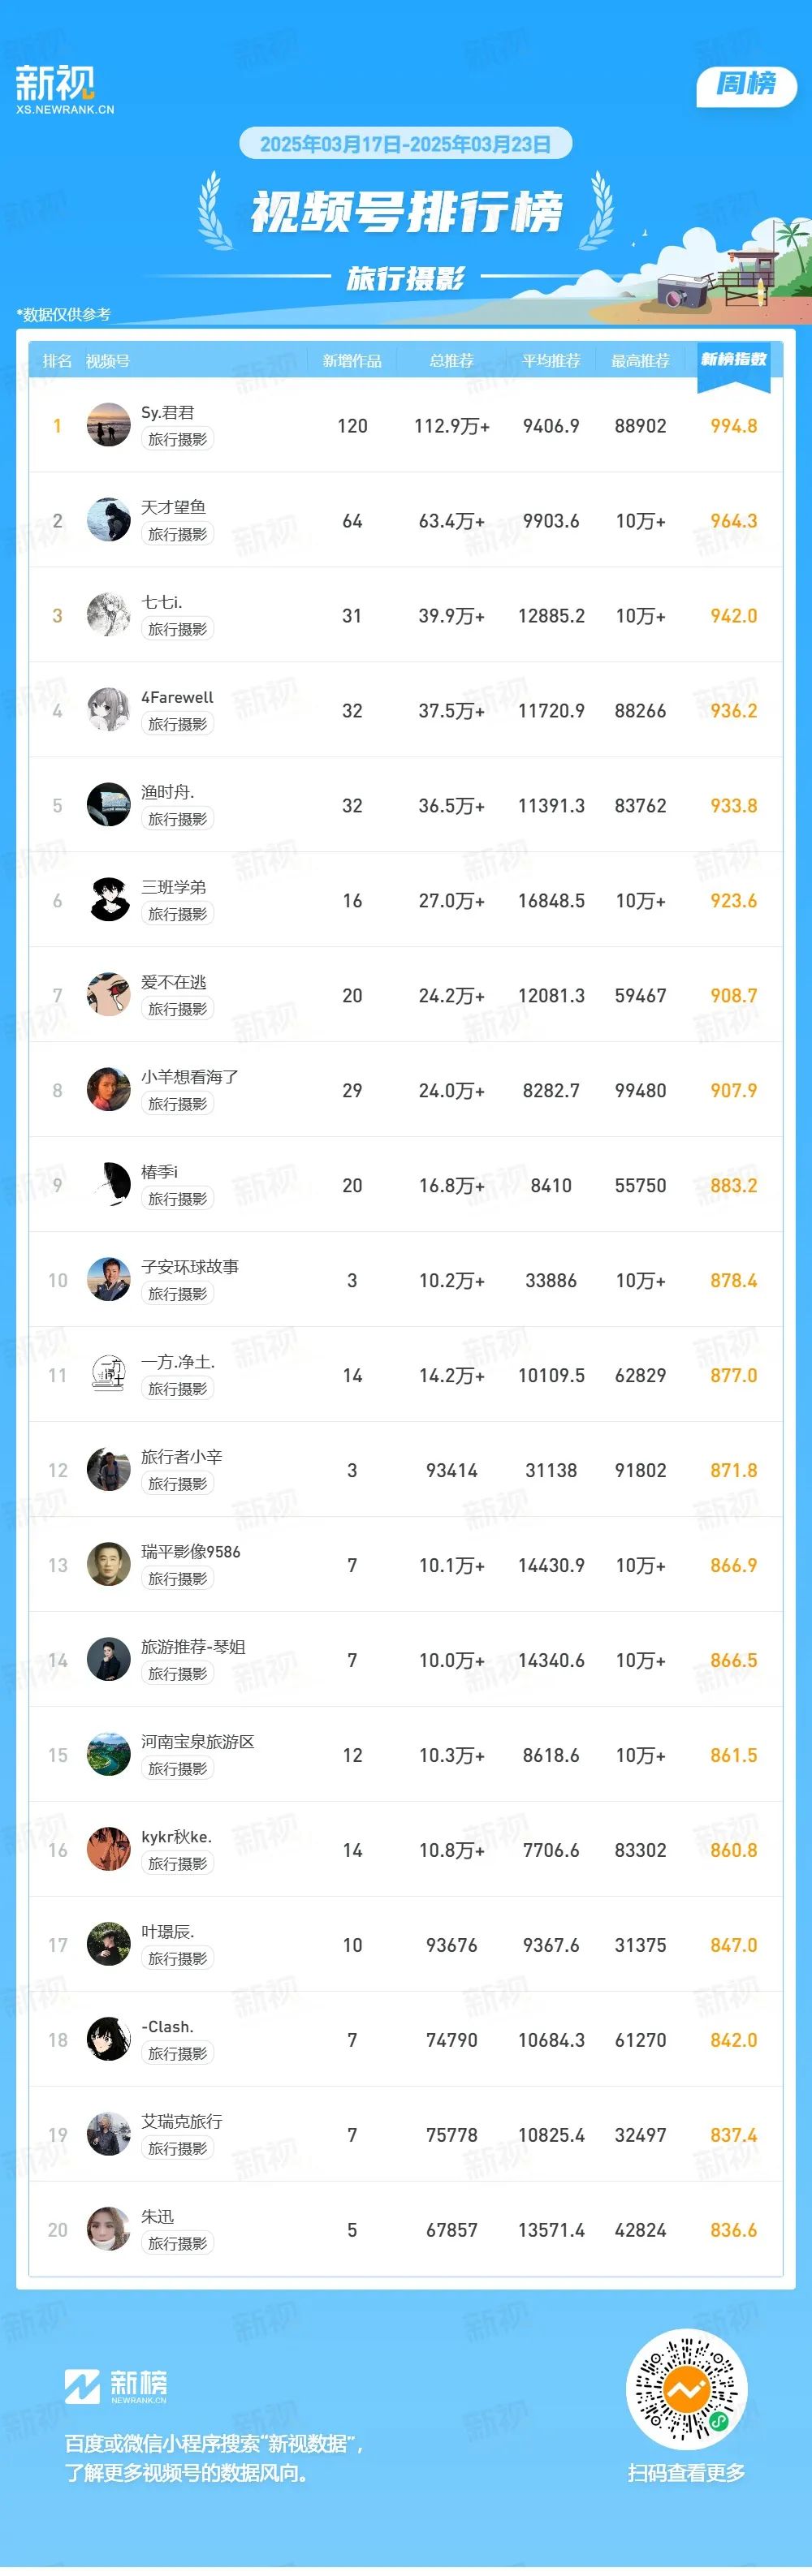812x2576 pixels.
Task: Click the 旅行摄影 tag under 渔时舟.
Action: click(177, 819)
